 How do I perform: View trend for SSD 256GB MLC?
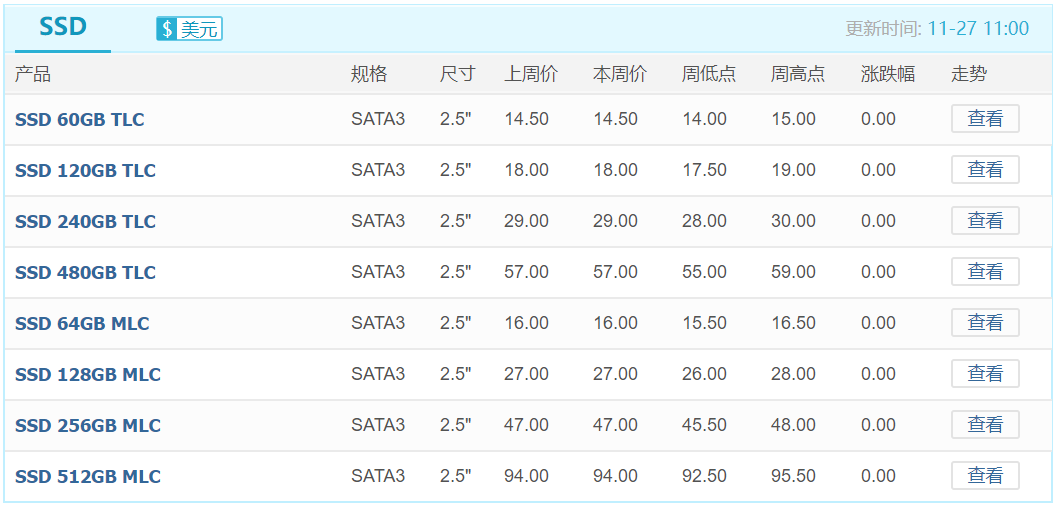(985, 425)
